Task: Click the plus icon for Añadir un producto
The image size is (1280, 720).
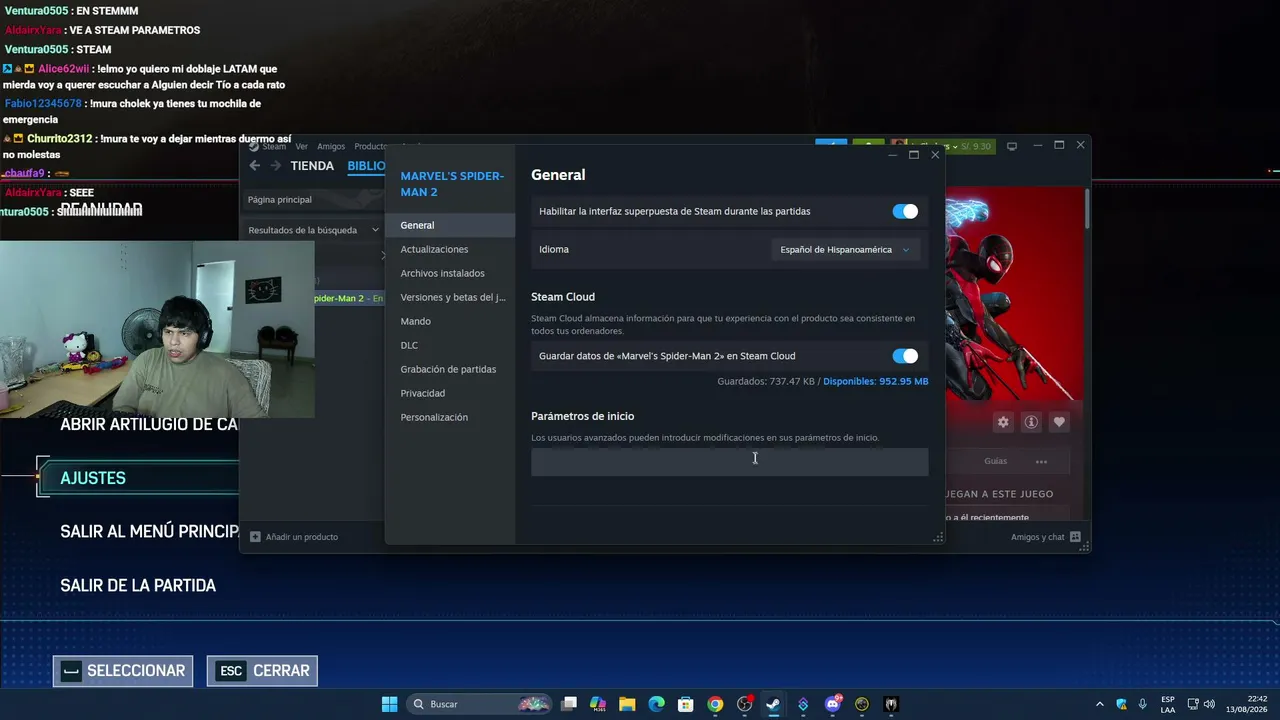Action: tap(255, 537)
